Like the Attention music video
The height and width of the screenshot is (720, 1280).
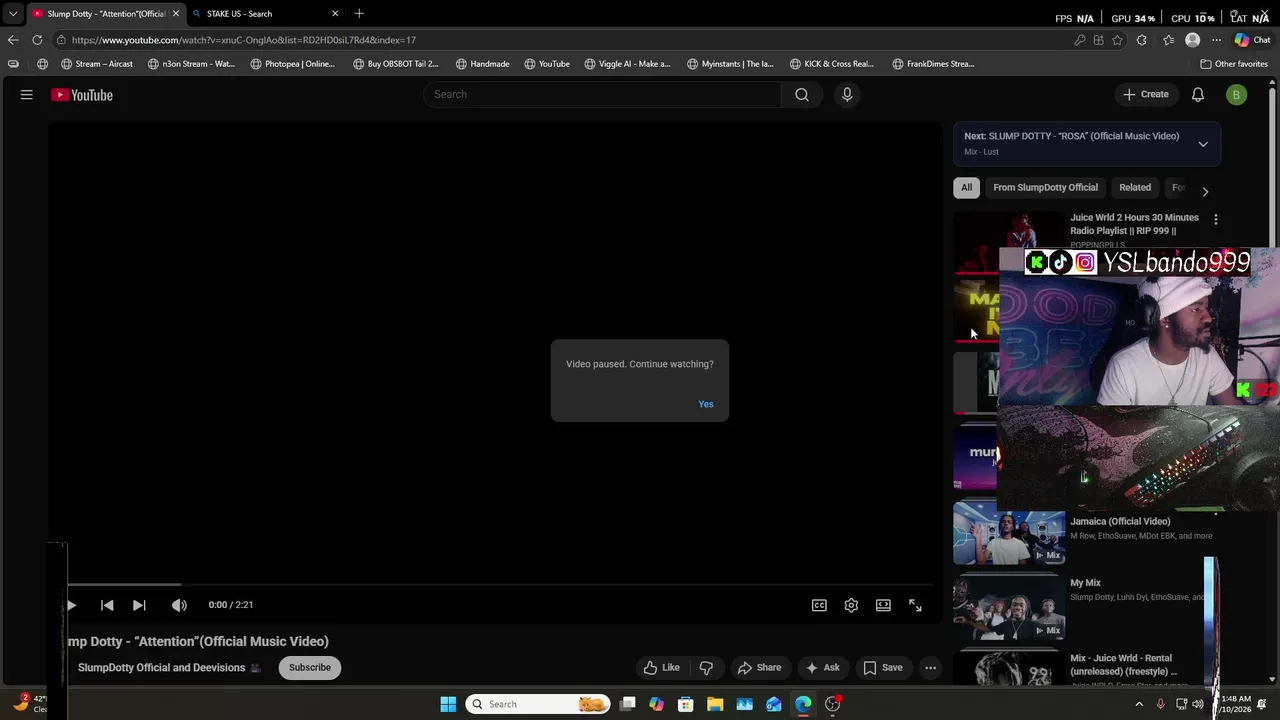661,667
